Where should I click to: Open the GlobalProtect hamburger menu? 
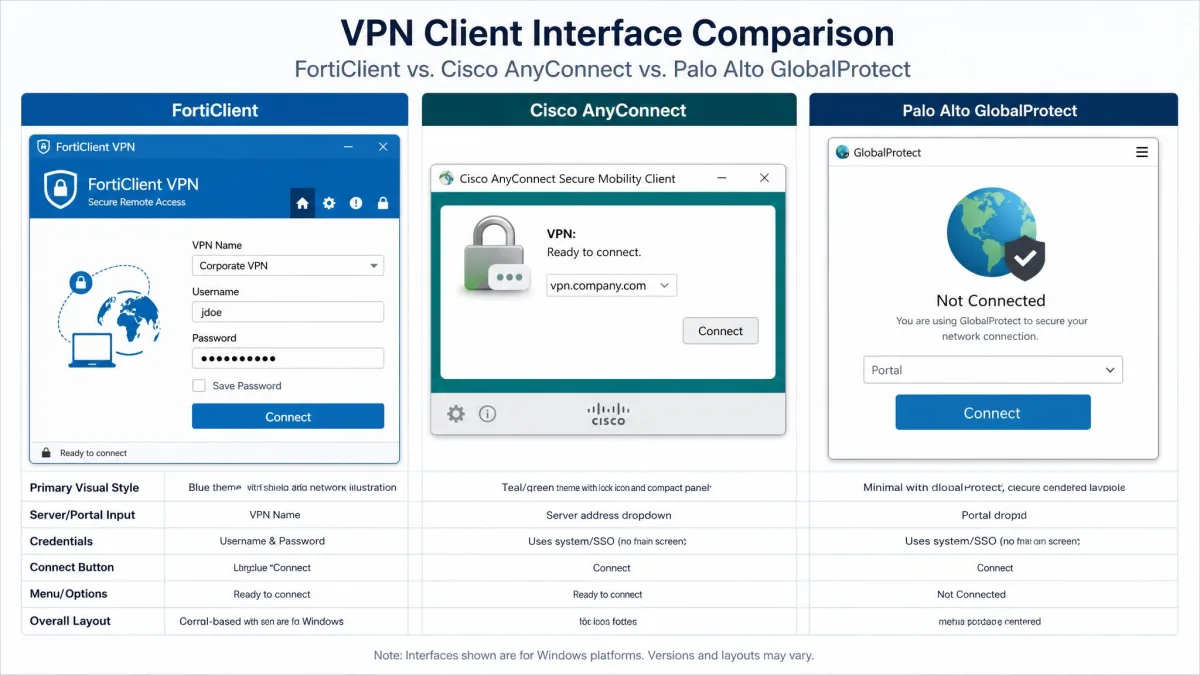point(1142,153)
